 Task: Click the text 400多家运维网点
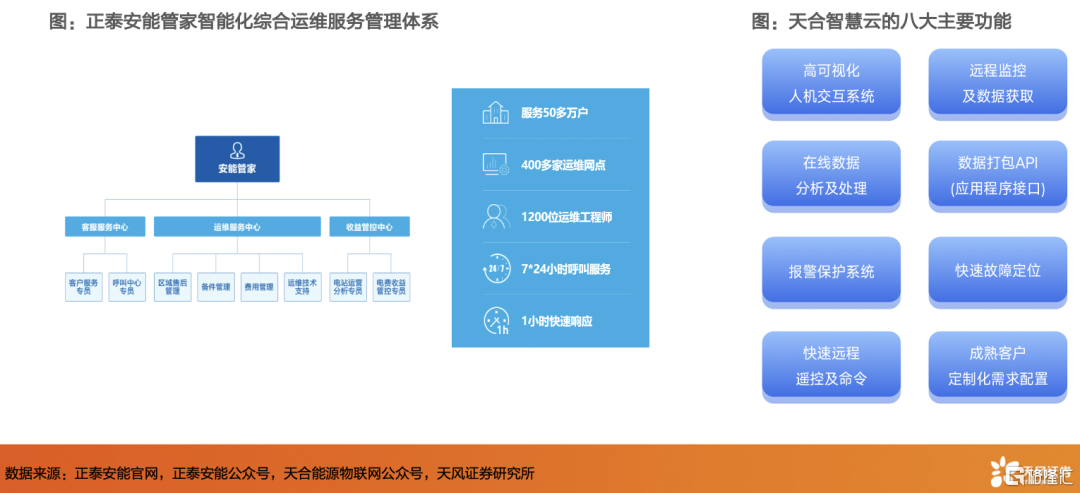pyautogui.click(x=563, y=165)
